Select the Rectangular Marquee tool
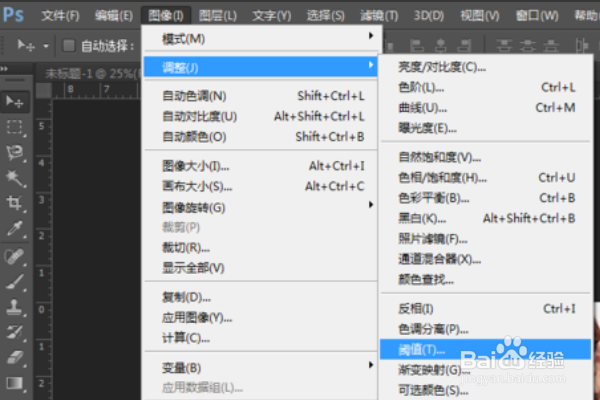The height and width of the screenshot is (400, 600). point(15,127)
